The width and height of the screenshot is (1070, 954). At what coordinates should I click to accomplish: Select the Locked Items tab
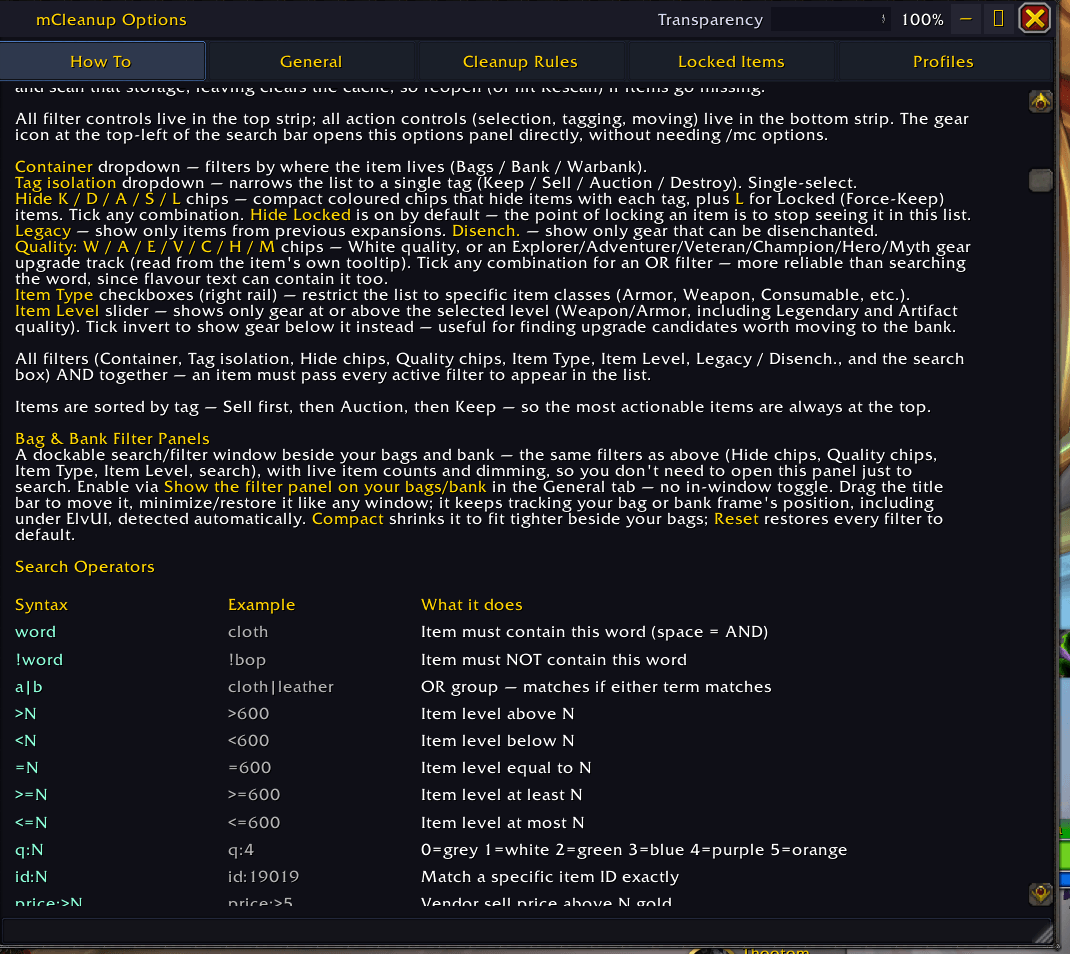pyautogui.click(x=731, y=61)
